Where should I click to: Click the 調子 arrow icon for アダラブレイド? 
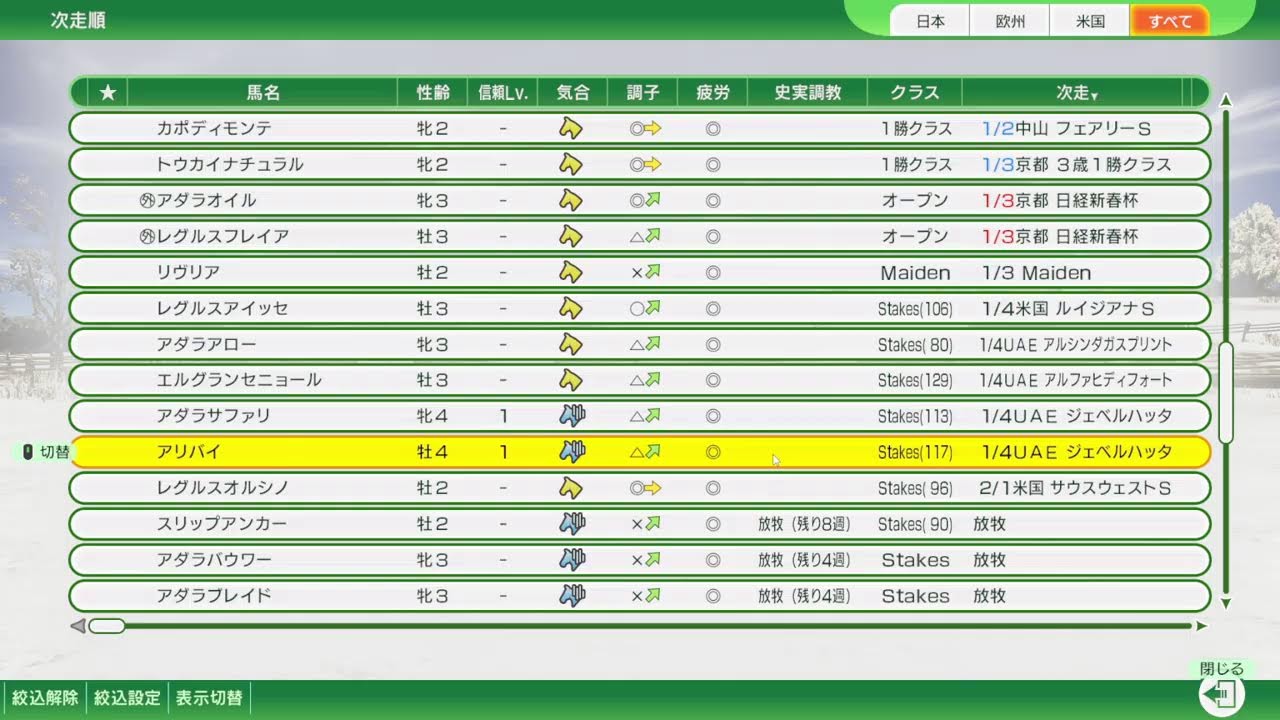tap(653, 596)
